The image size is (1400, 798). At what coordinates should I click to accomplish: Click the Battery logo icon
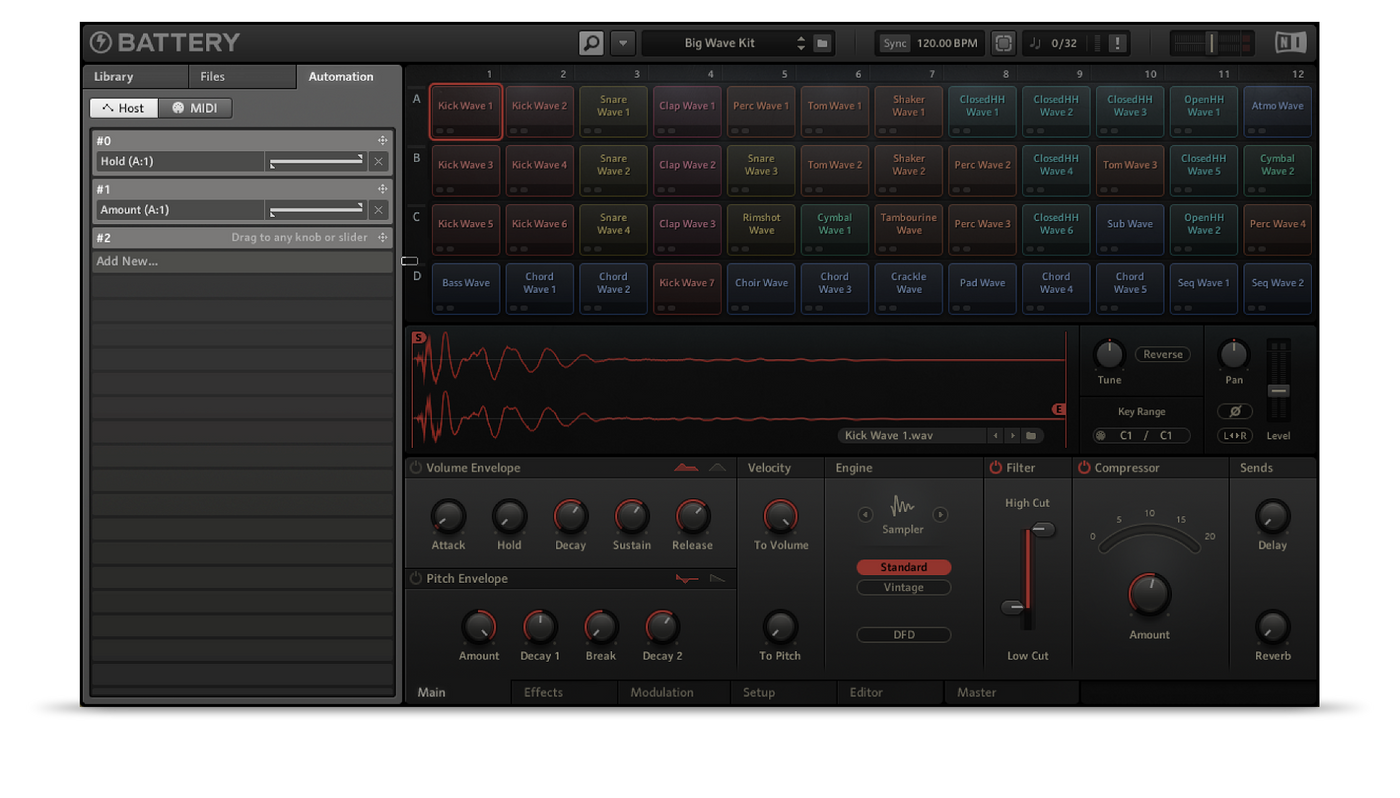[x=101, y=42]
